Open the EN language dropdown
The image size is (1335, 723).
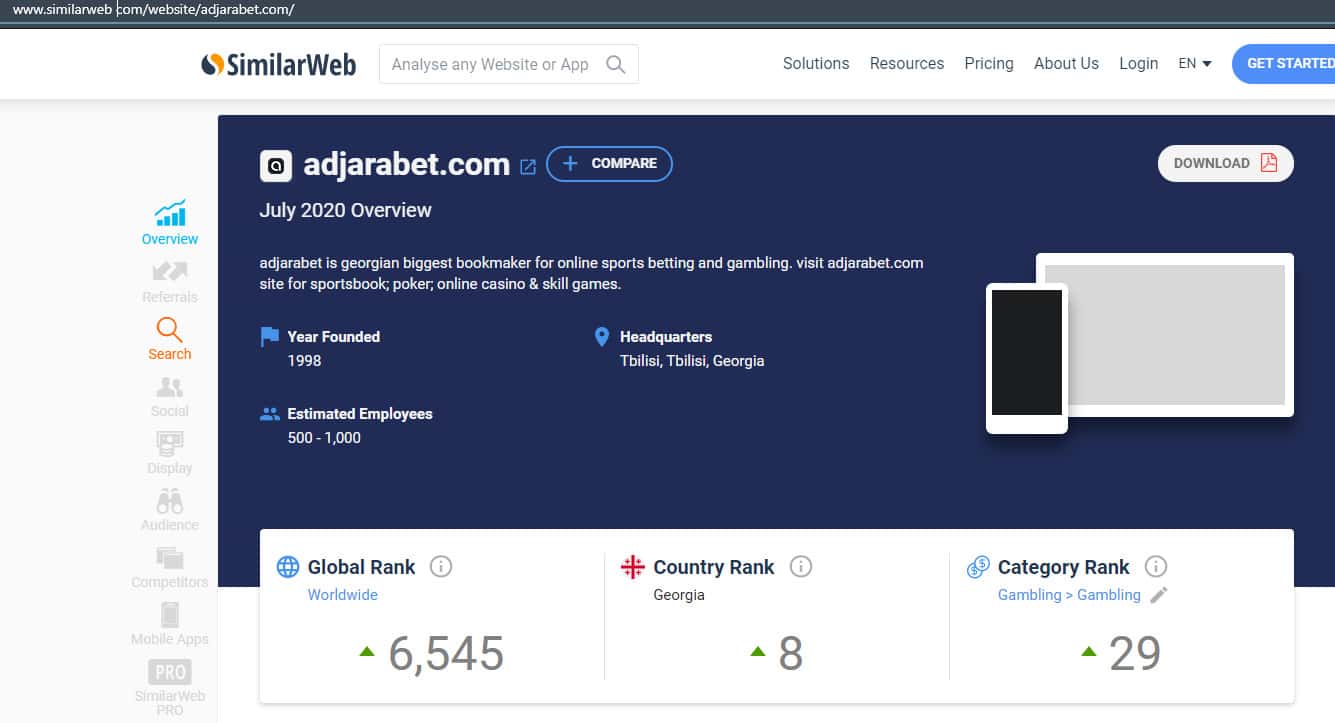pyautogui.click(x=1195, y=63)
